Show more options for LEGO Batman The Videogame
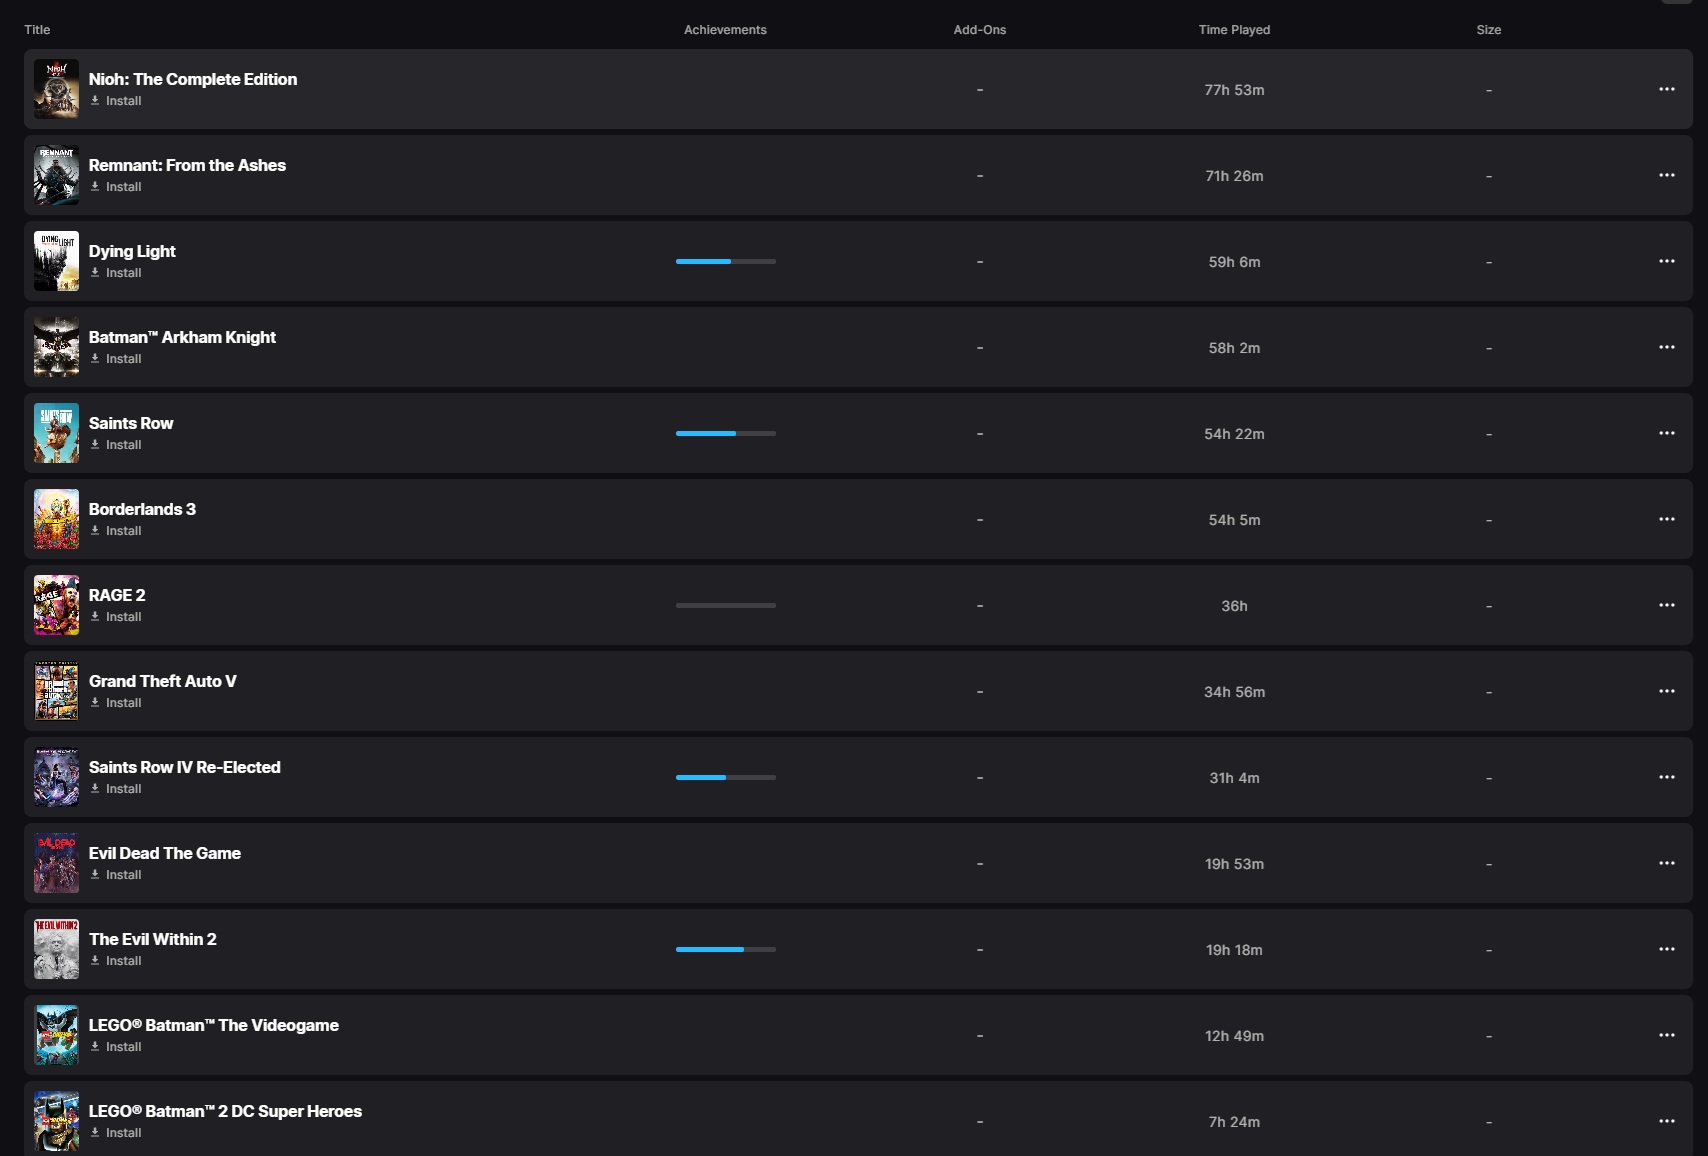The height and width of the screenshot is (1156, 1708). (1666, 1035)
